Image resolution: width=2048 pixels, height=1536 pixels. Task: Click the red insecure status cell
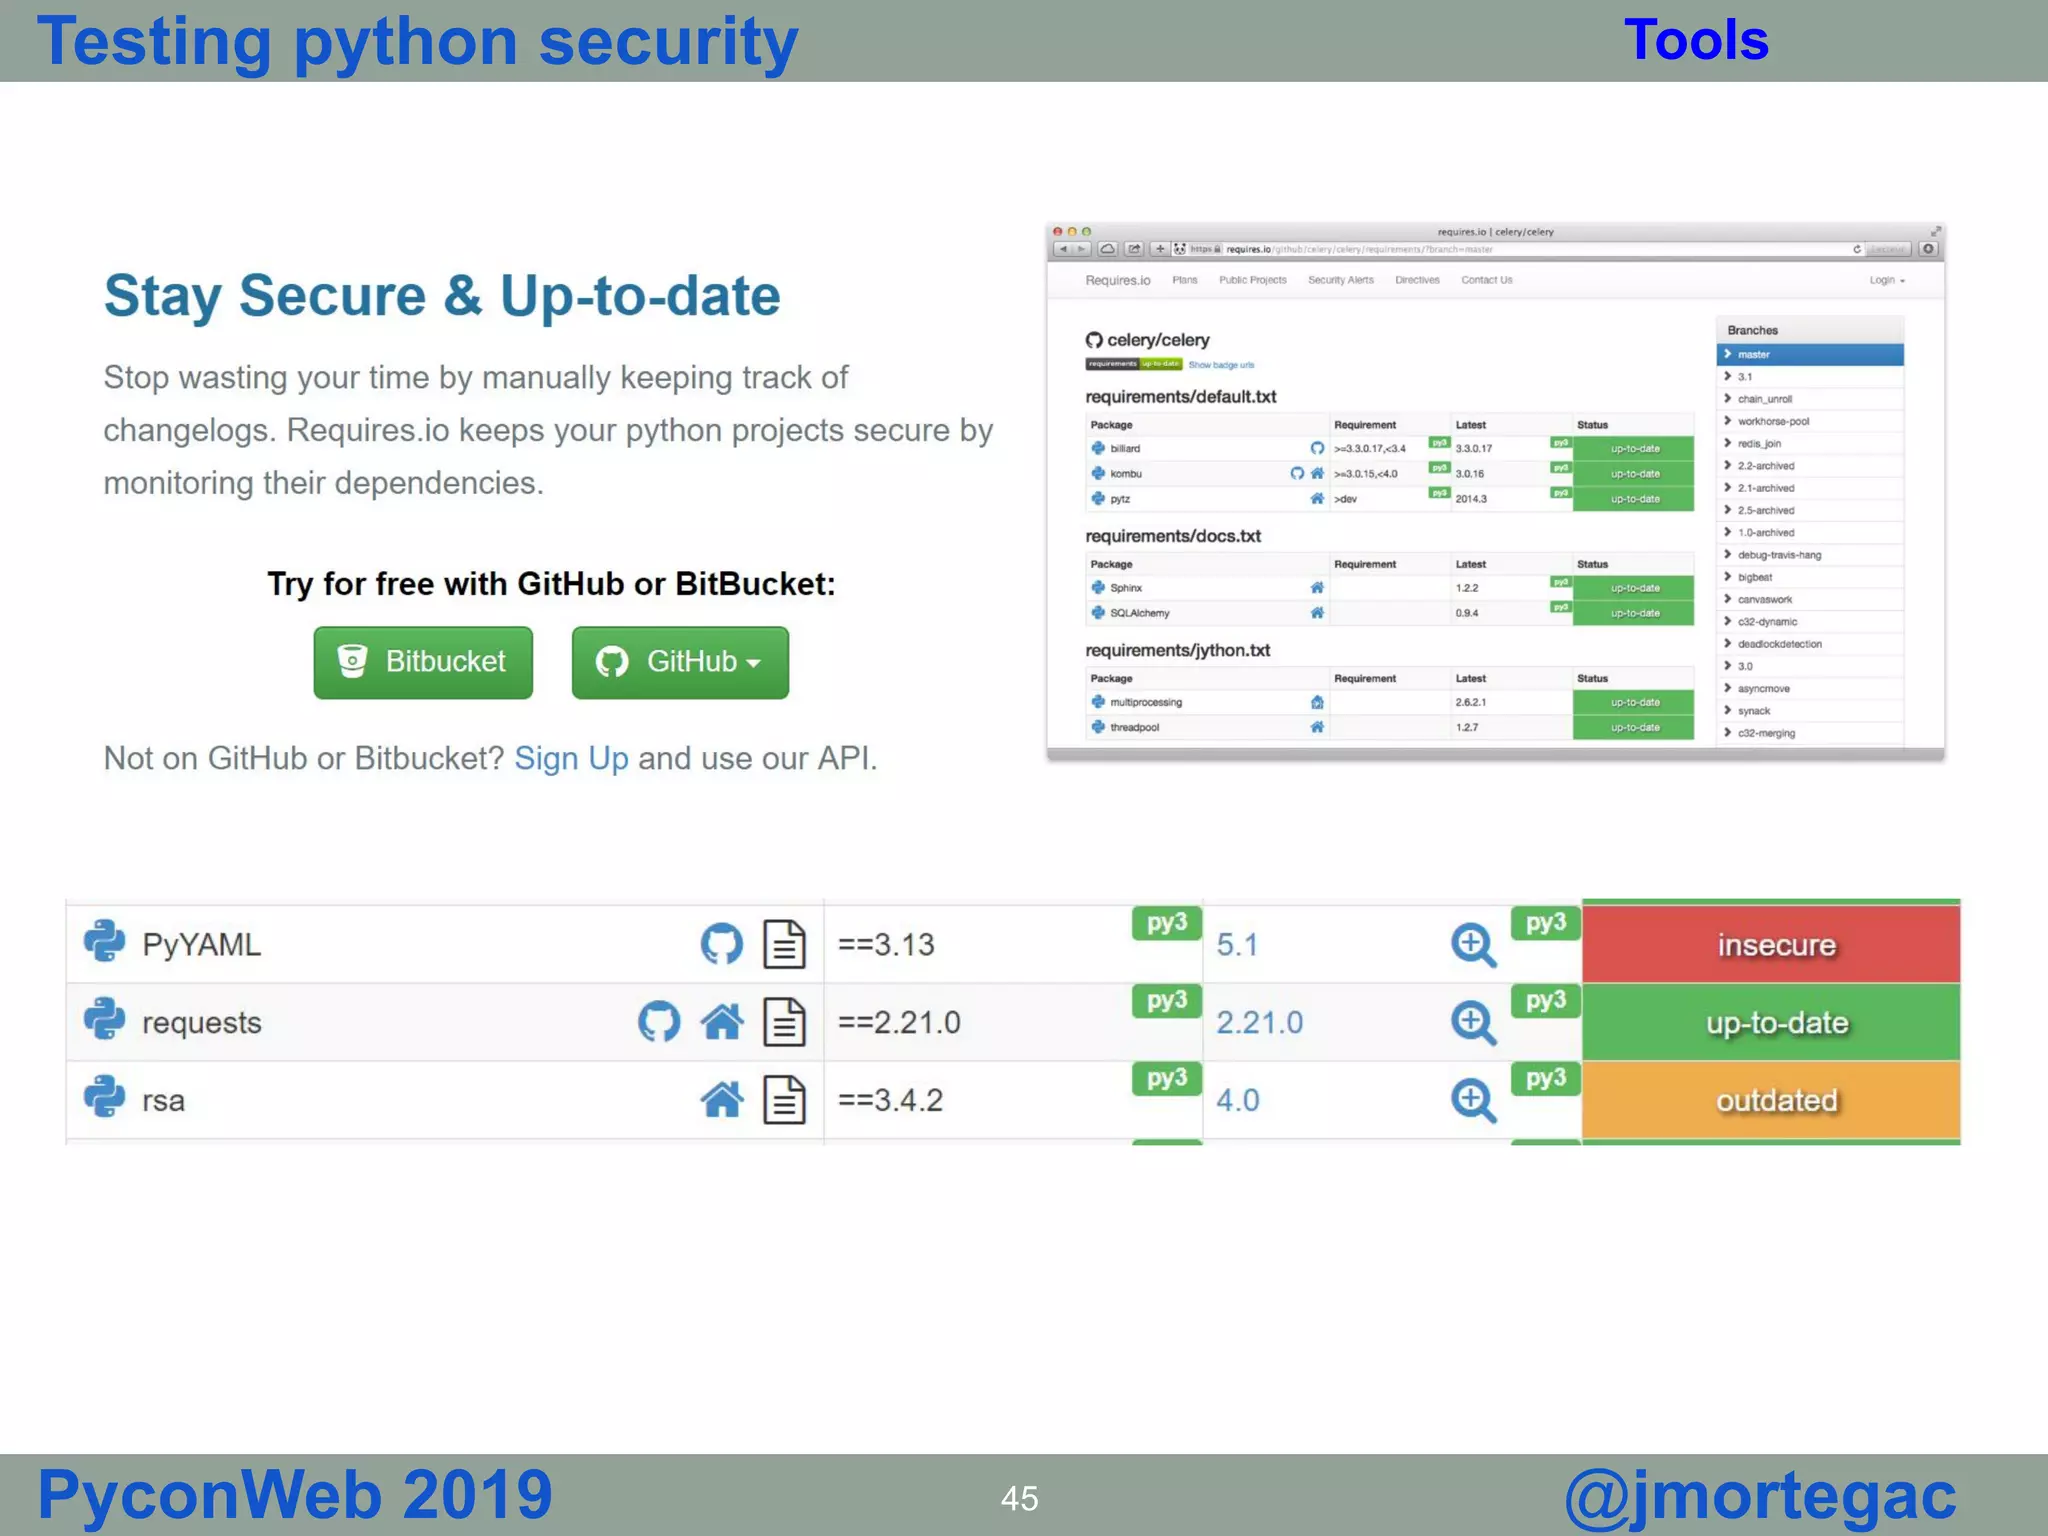coord(1771,944)
